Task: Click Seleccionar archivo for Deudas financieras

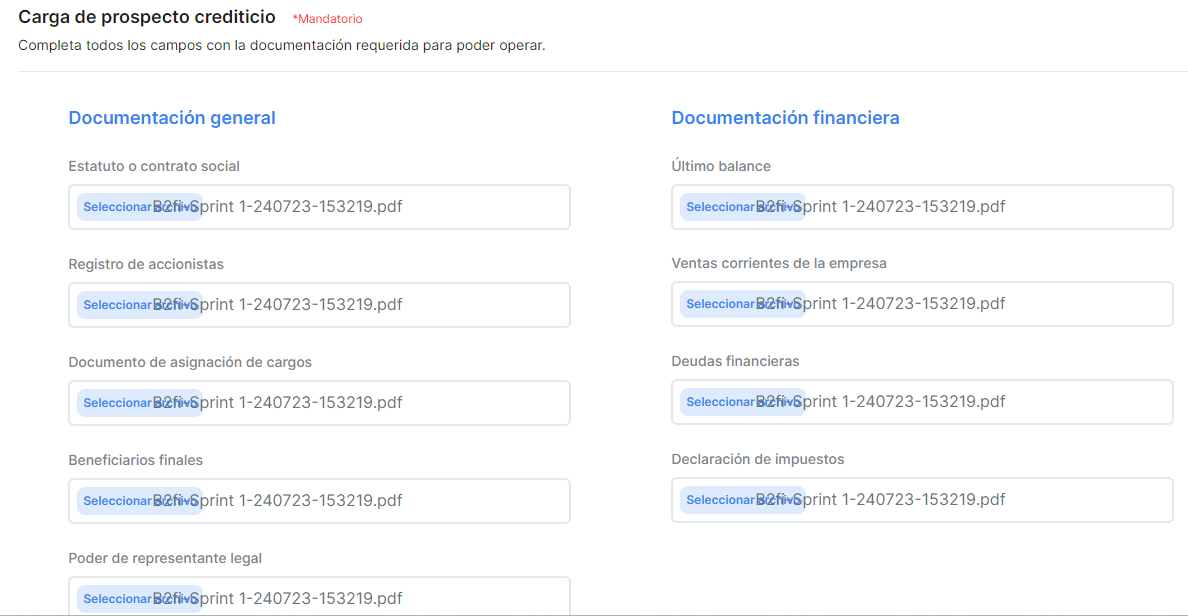Action: [x=721, y=402]
